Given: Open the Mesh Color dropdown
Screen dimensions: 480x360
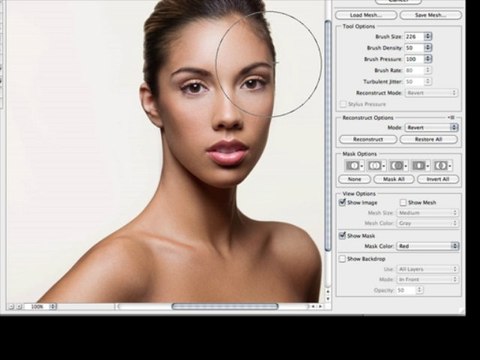Looking at the screenshot, I should [x=427, y=223].
